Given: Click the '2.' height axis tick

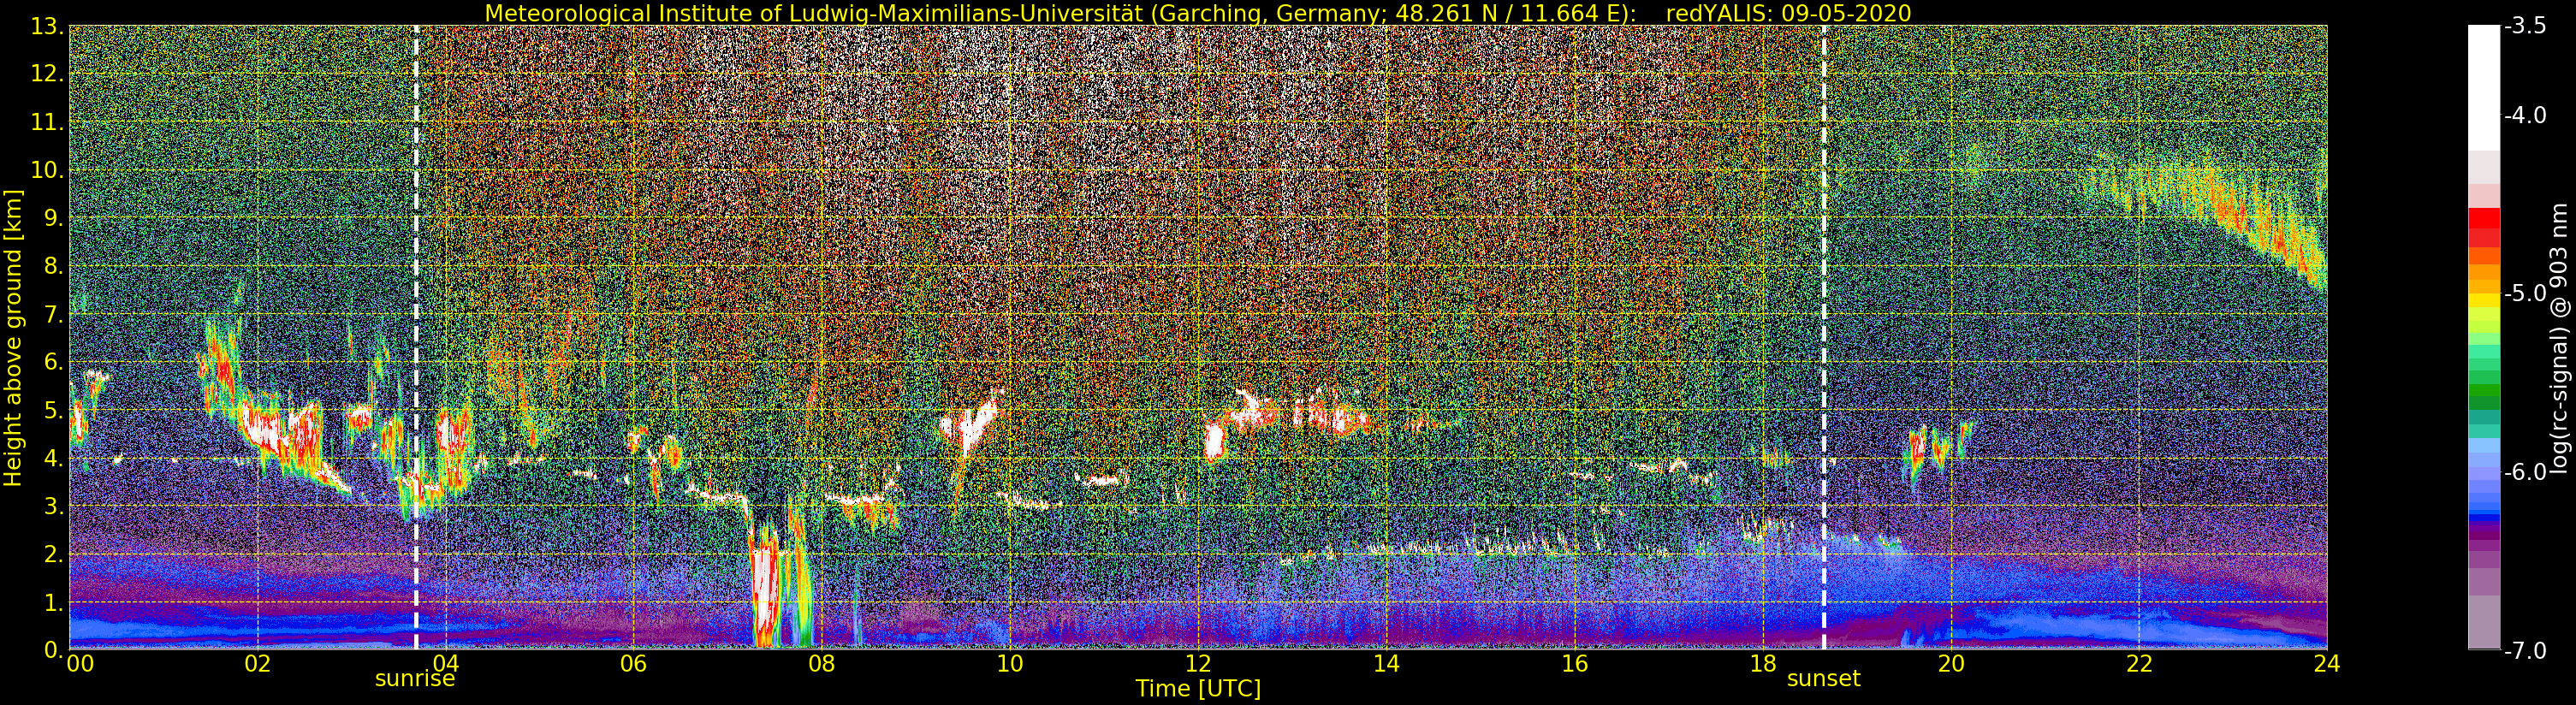Looking at the screenshot, I should click(53, 554).
